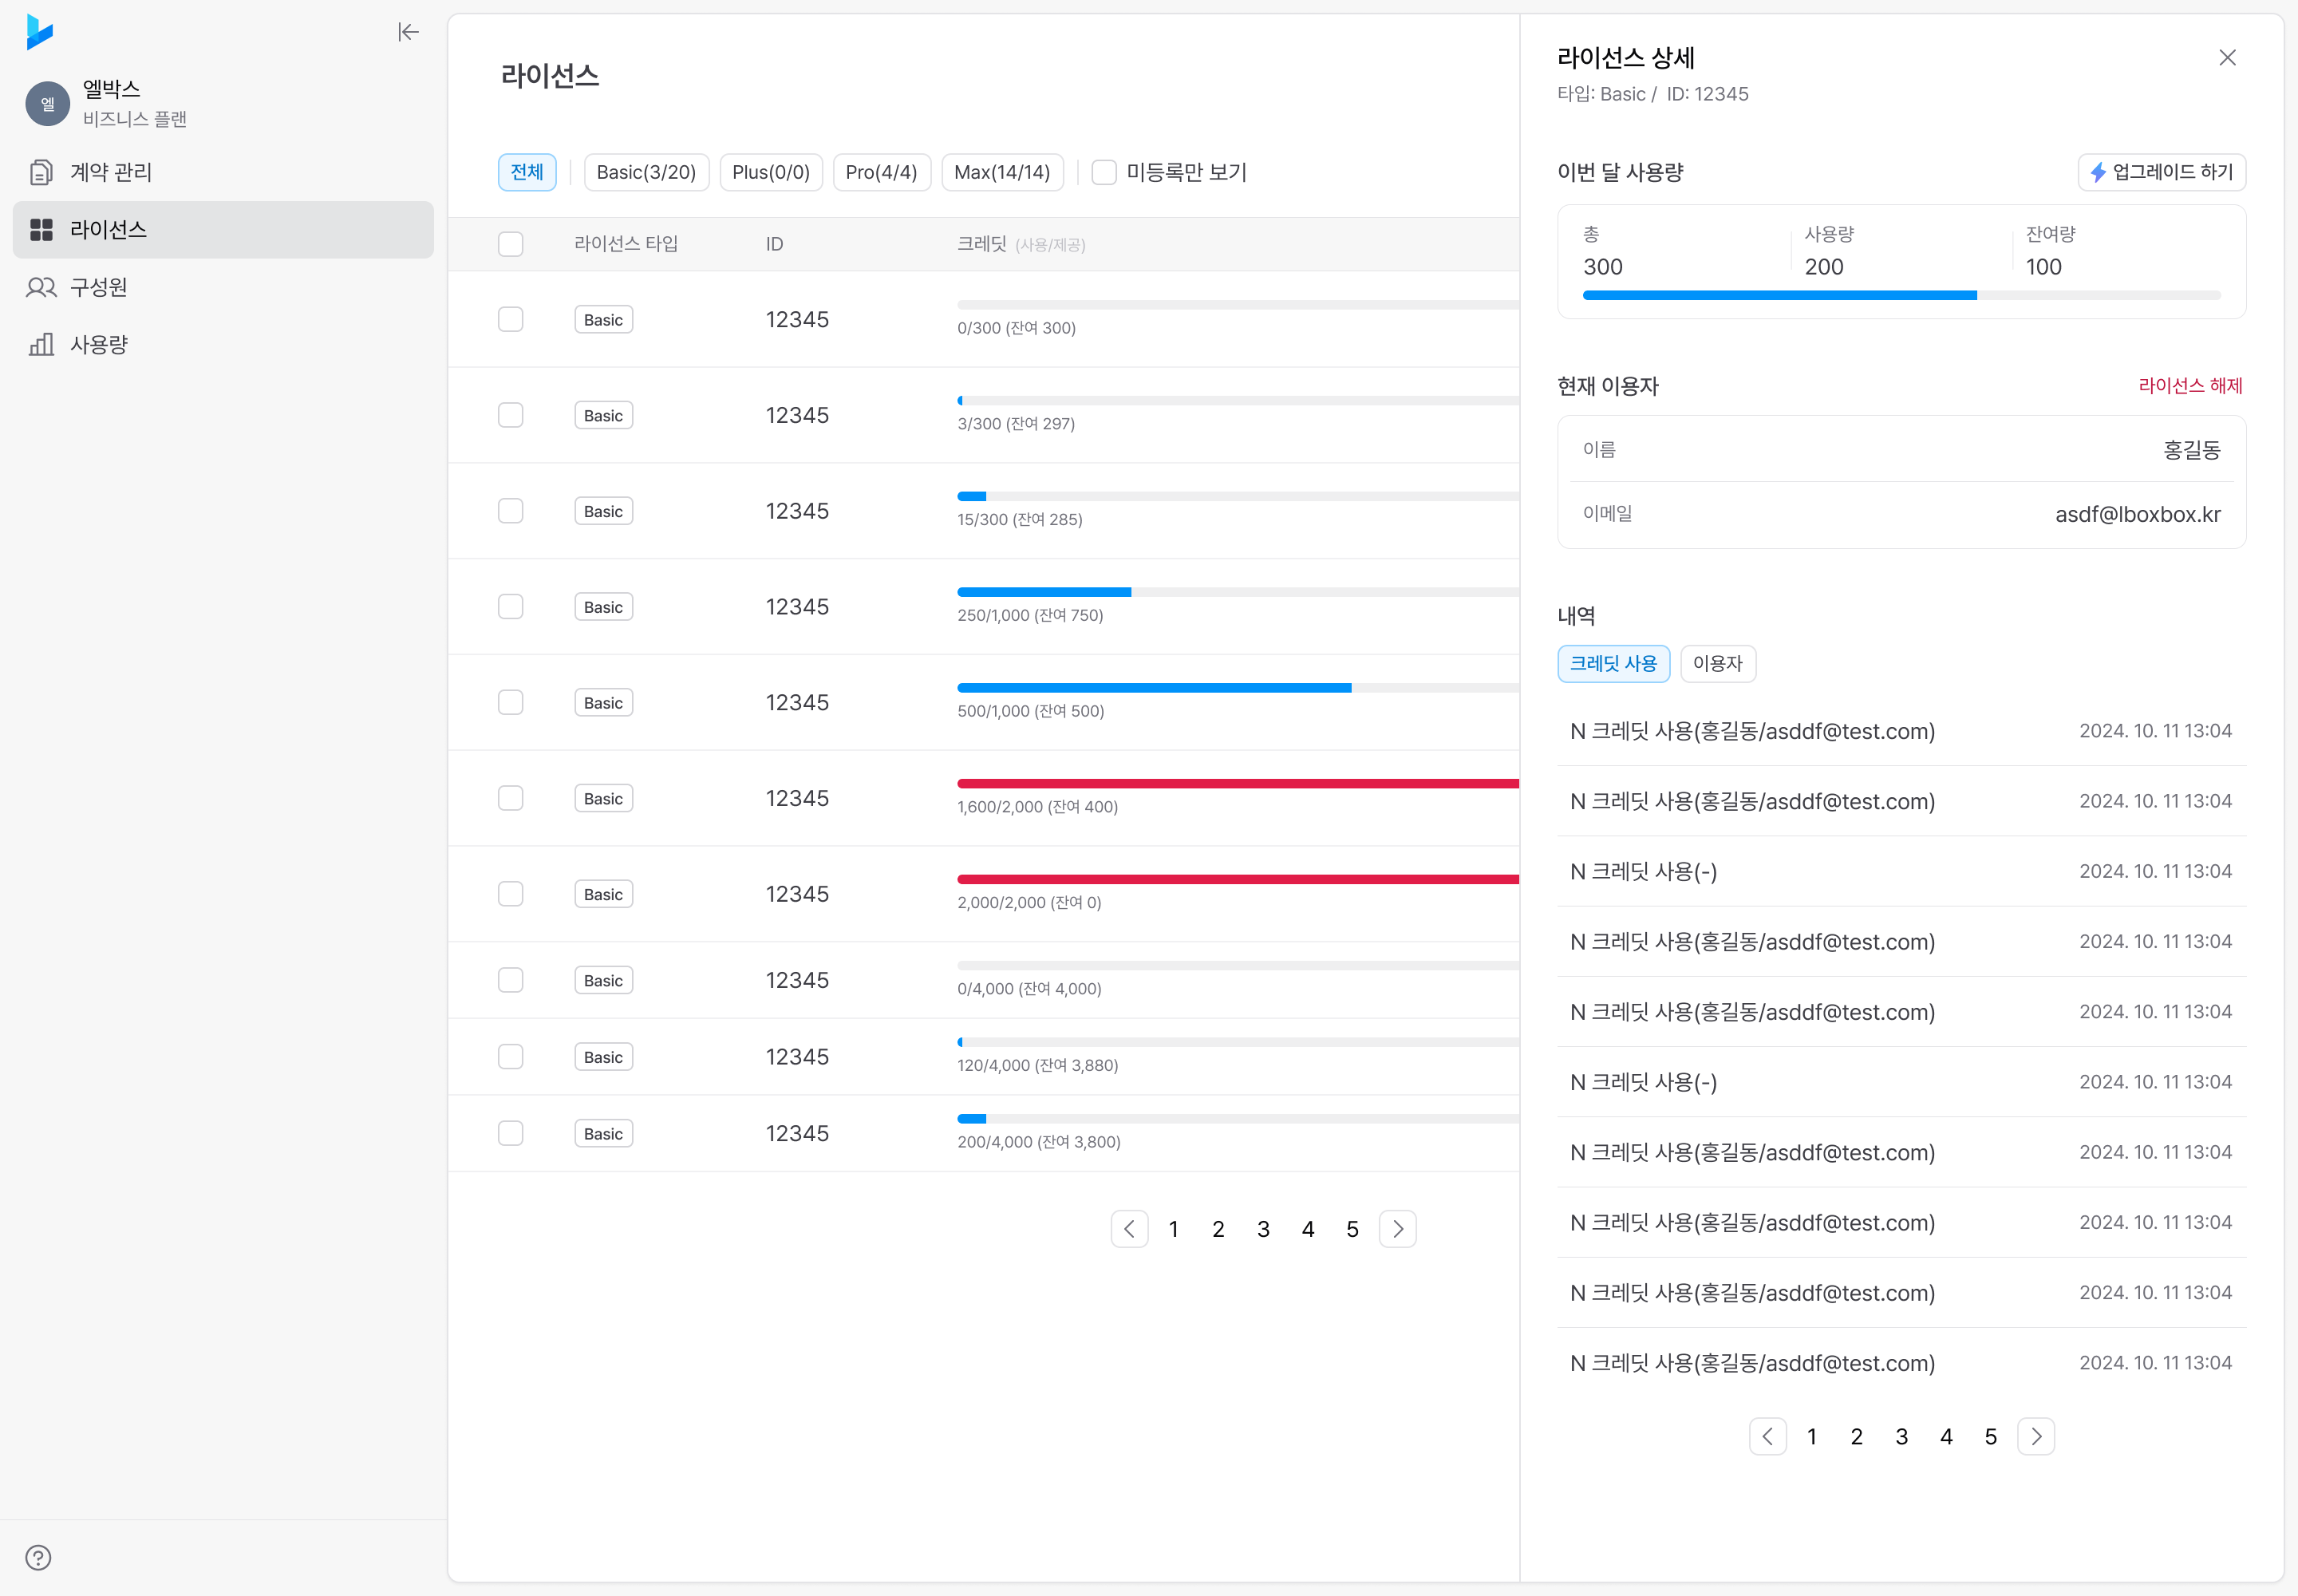
Task: Open the help question mark icon
Action: pyautogui.click(x=38, y=1557)
